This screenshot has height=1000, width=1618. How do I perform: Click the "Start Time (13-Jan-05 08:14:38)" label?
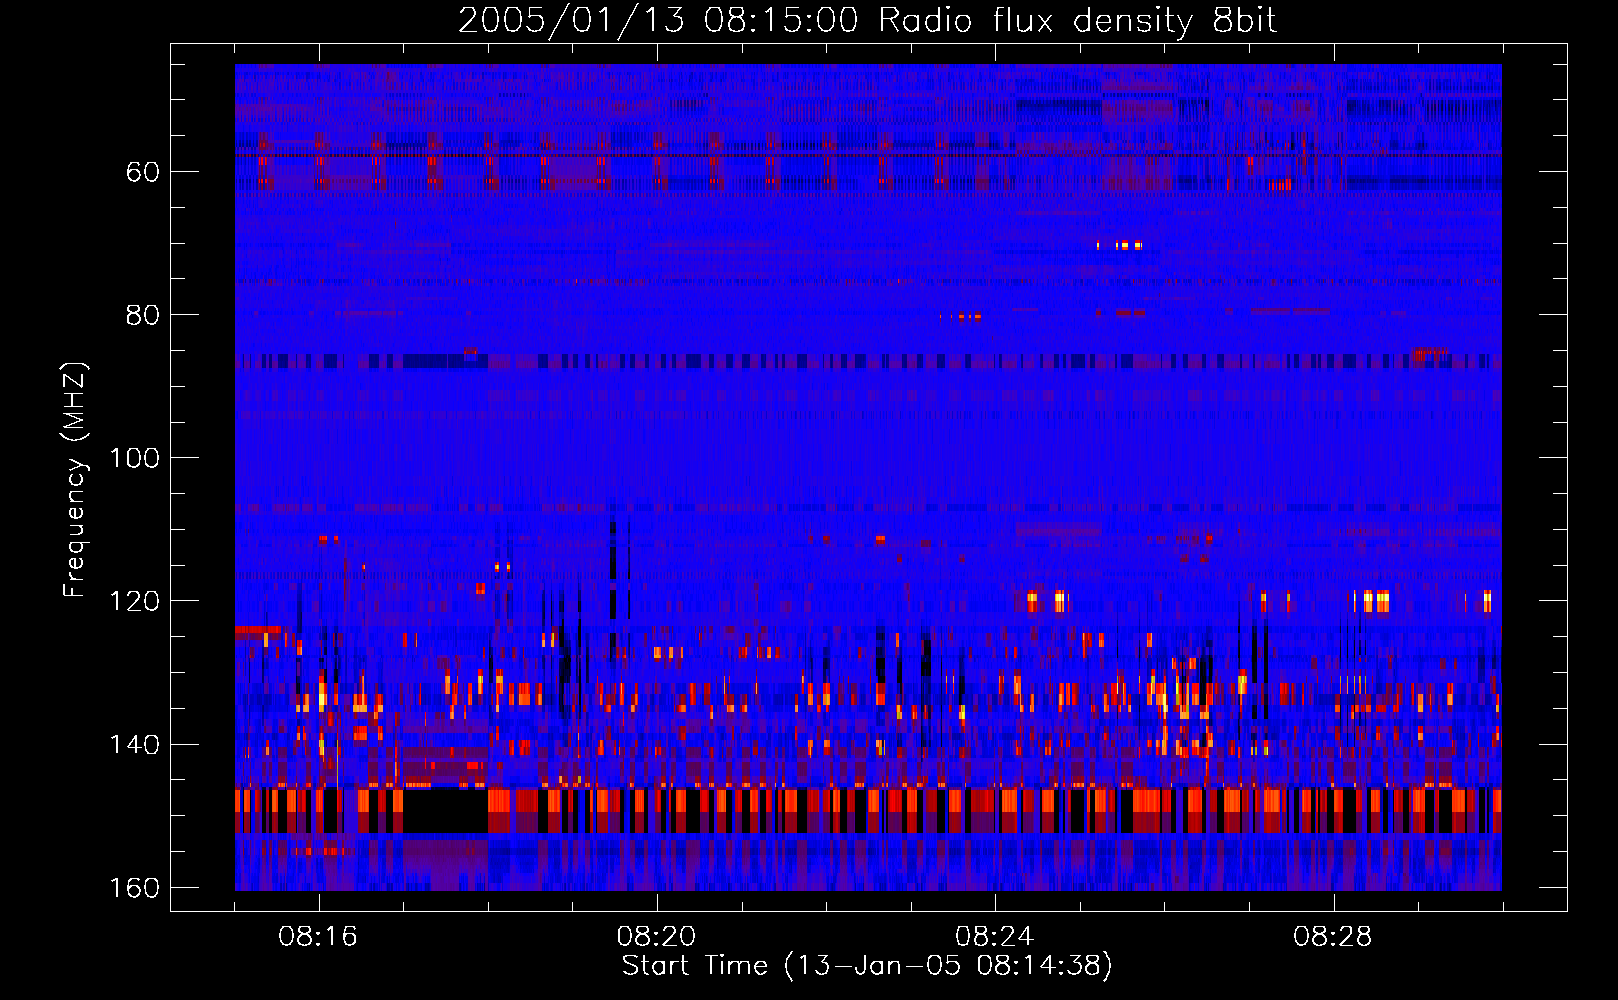tap(867, 966)
